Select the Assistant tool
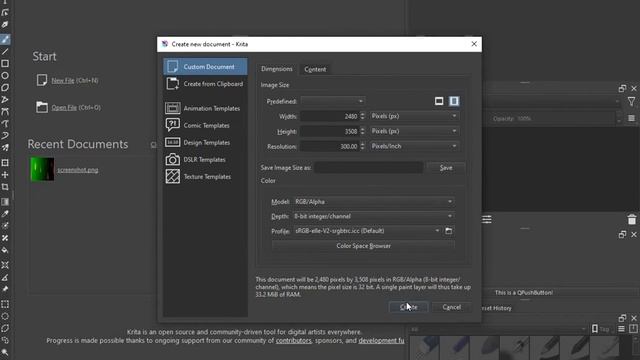 5,265
